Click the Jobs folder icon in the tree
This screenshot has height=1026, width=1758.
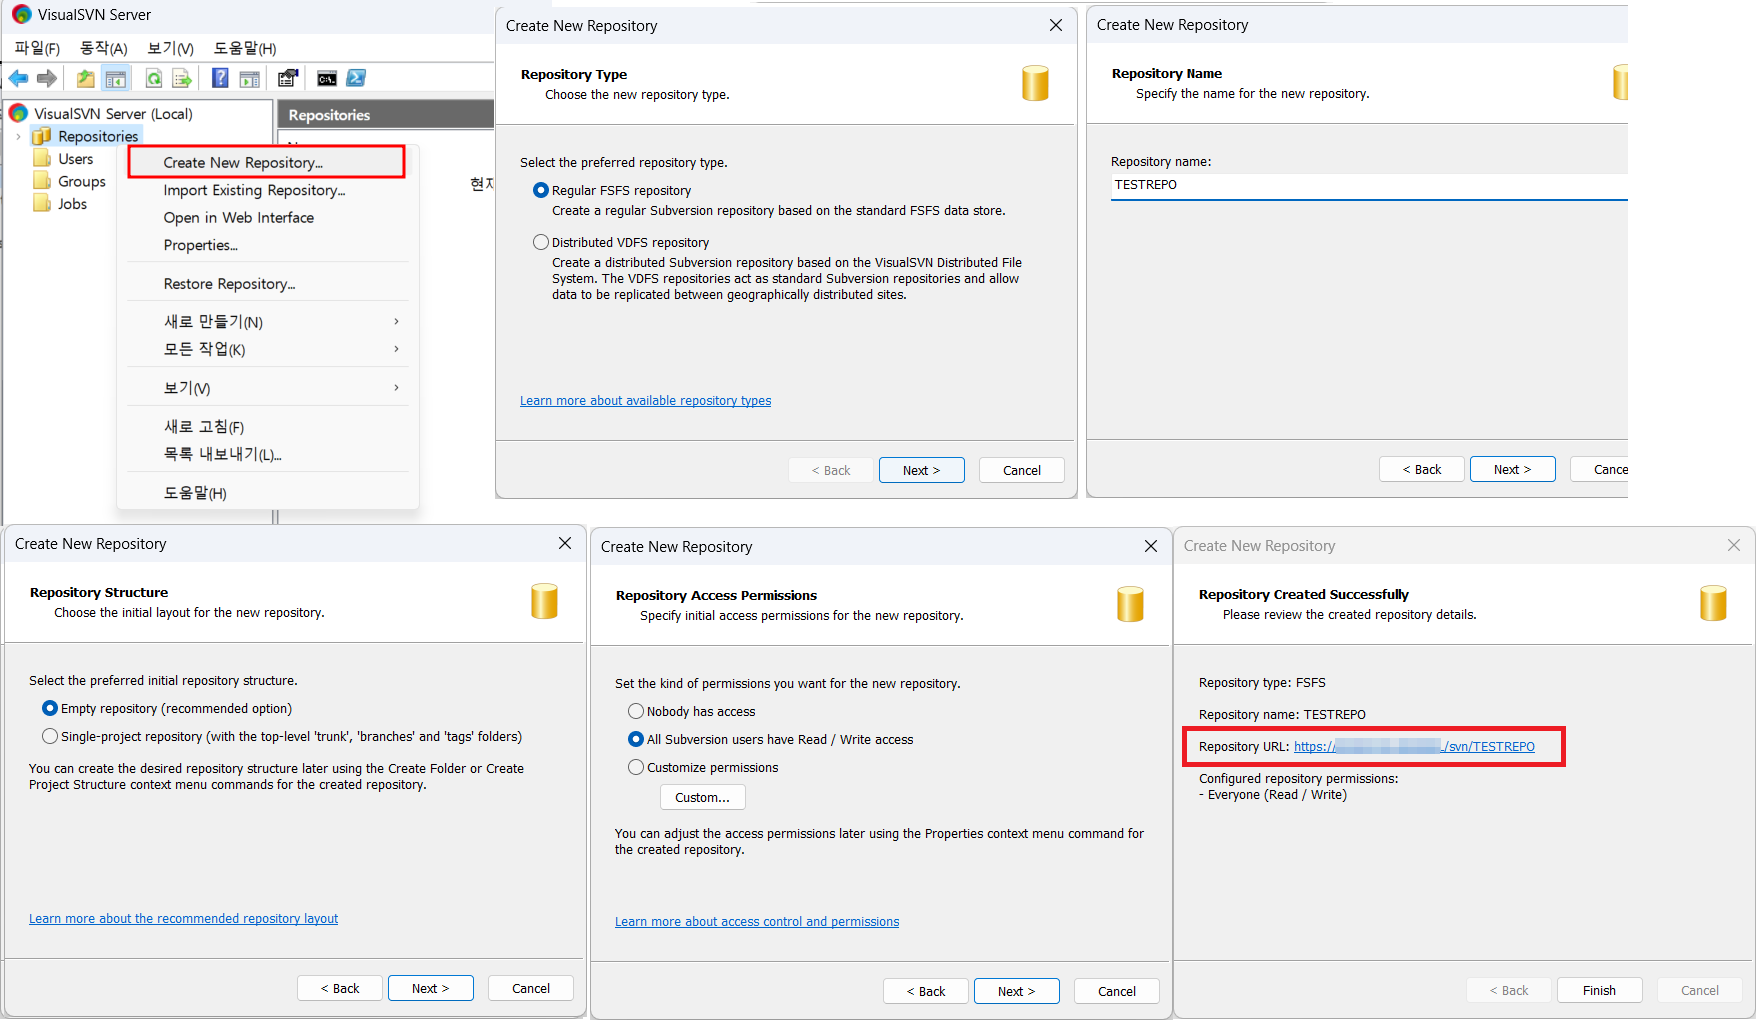click(42, 204)
